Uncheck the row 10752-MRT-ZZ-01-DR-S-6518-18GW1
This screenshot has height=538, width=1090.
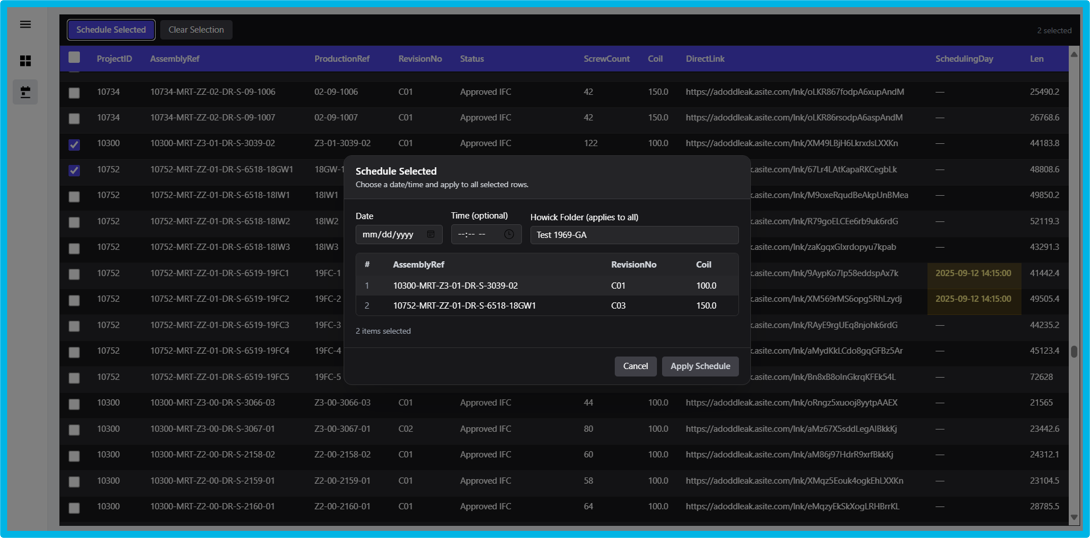tap(74, 170)
